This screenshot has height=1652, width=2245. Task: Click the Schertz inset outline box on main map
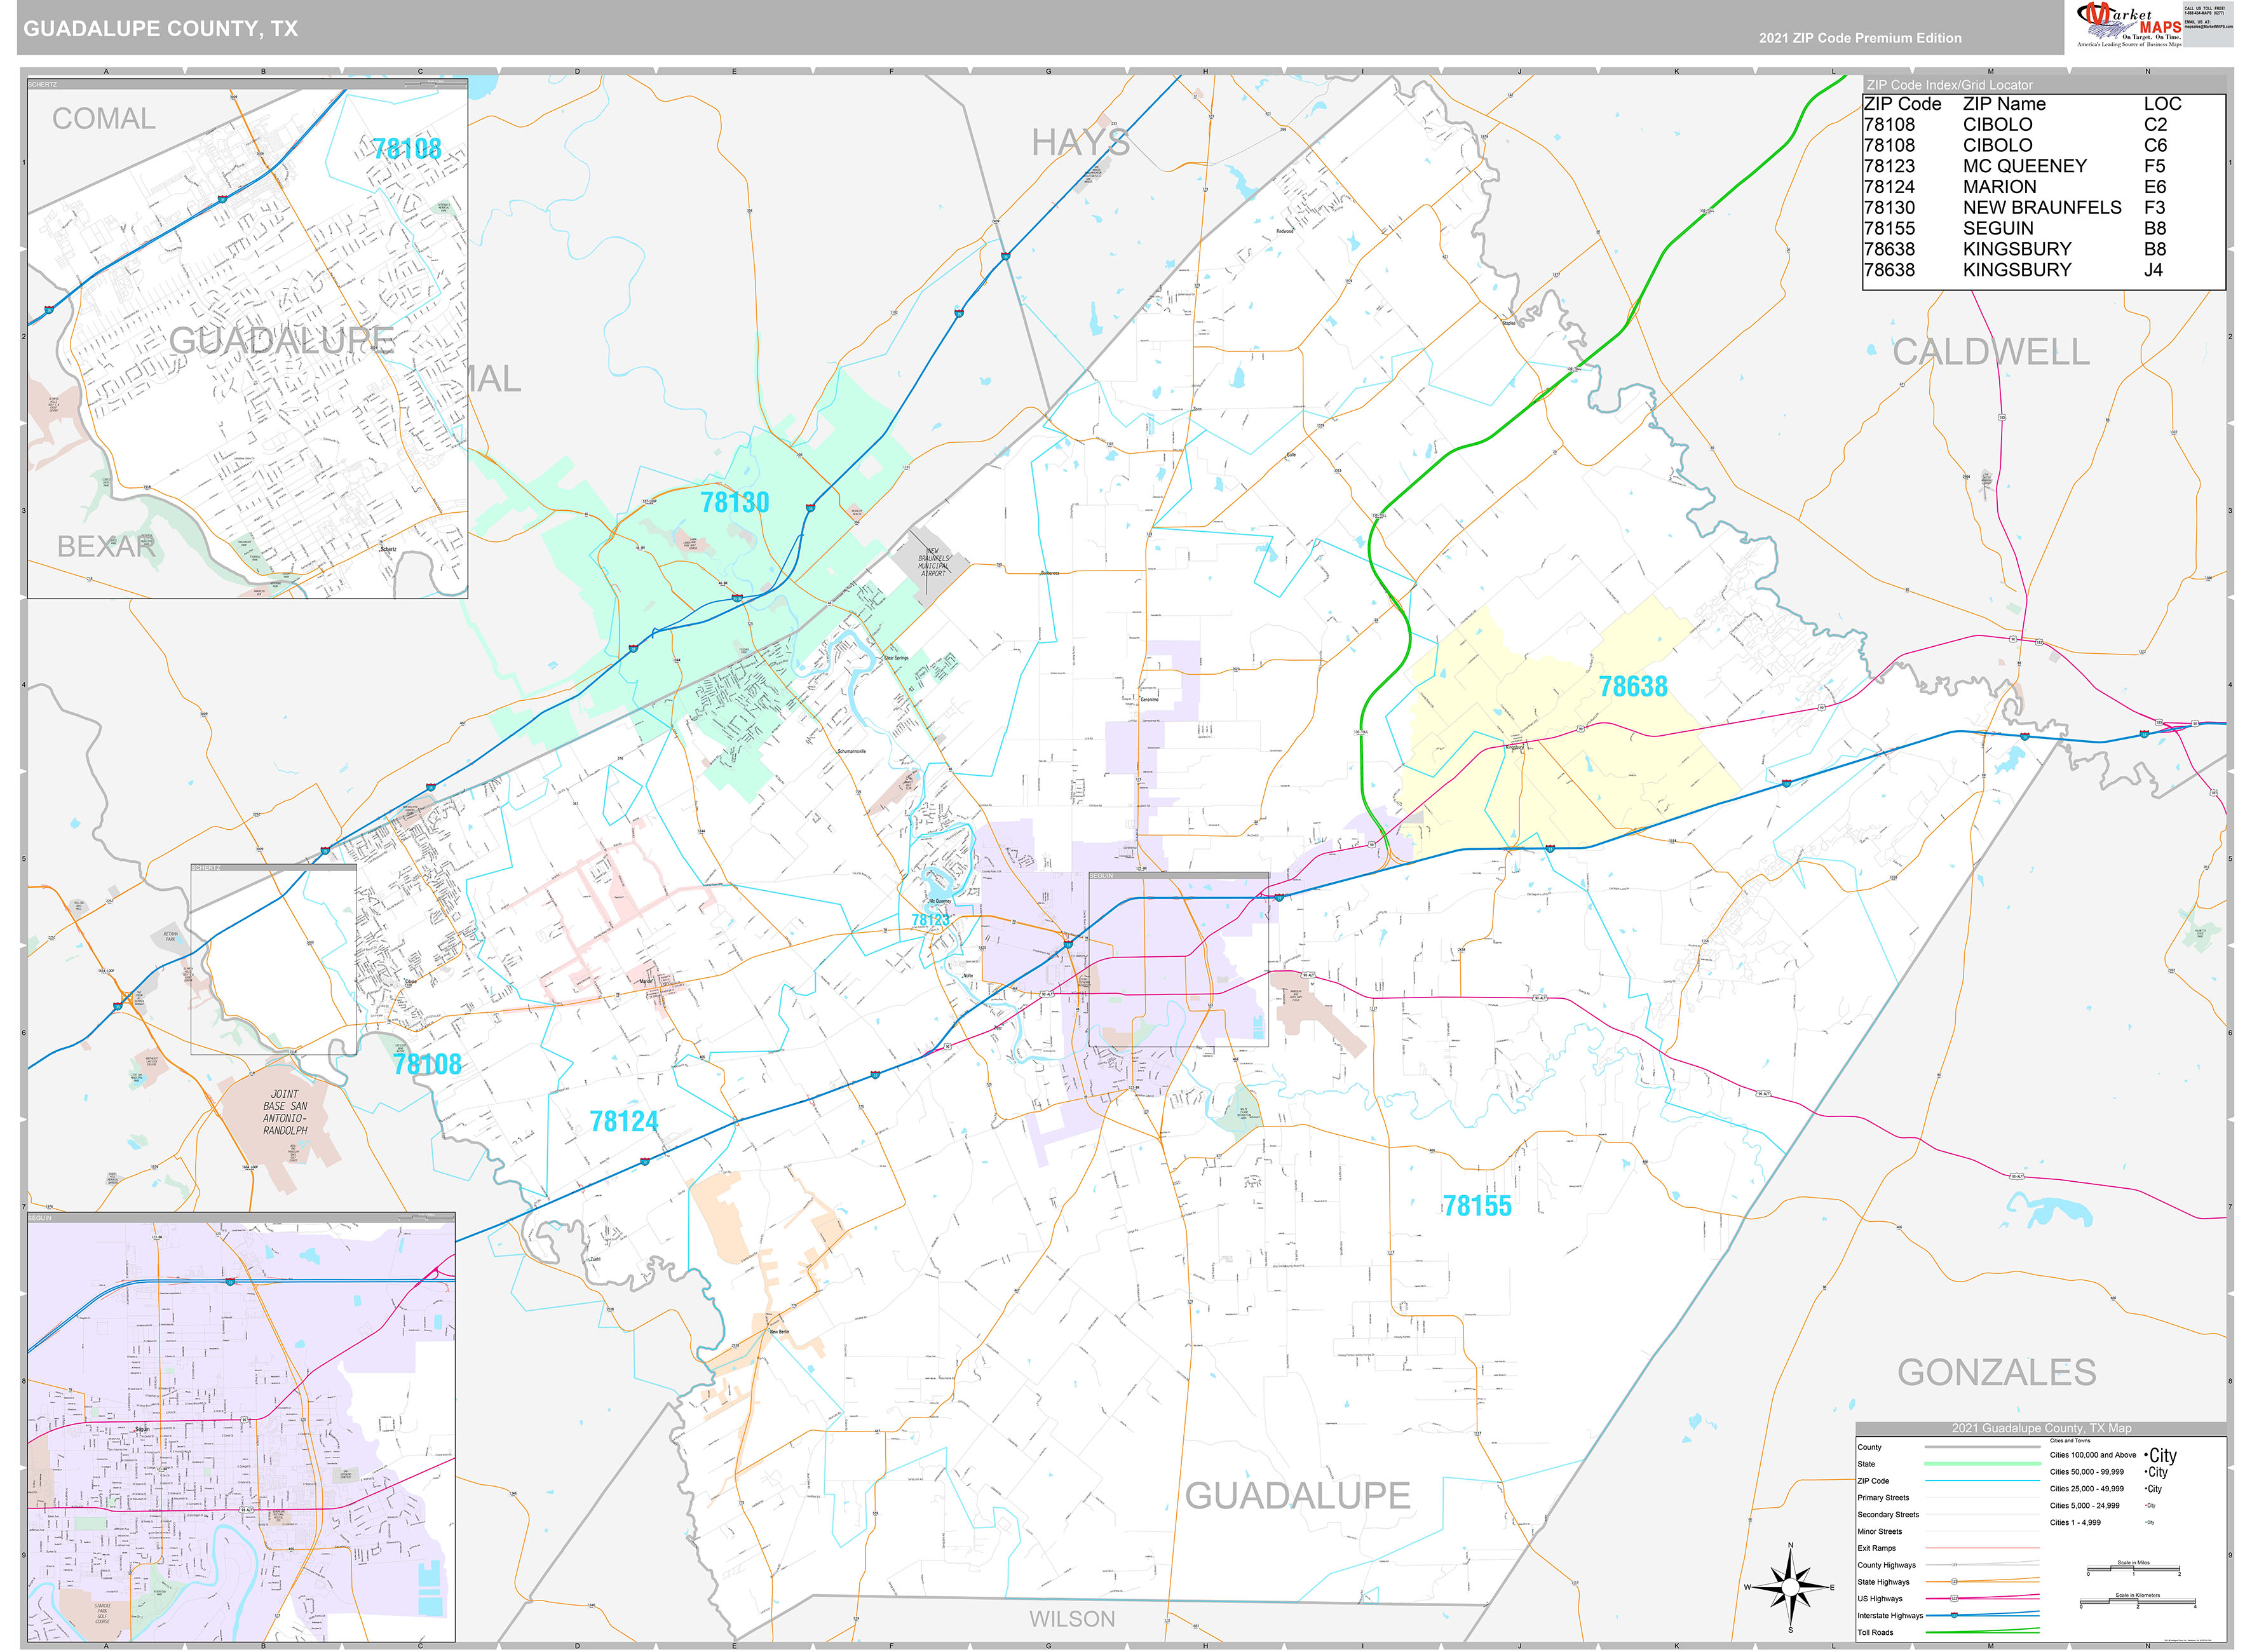tap(273, 959)
